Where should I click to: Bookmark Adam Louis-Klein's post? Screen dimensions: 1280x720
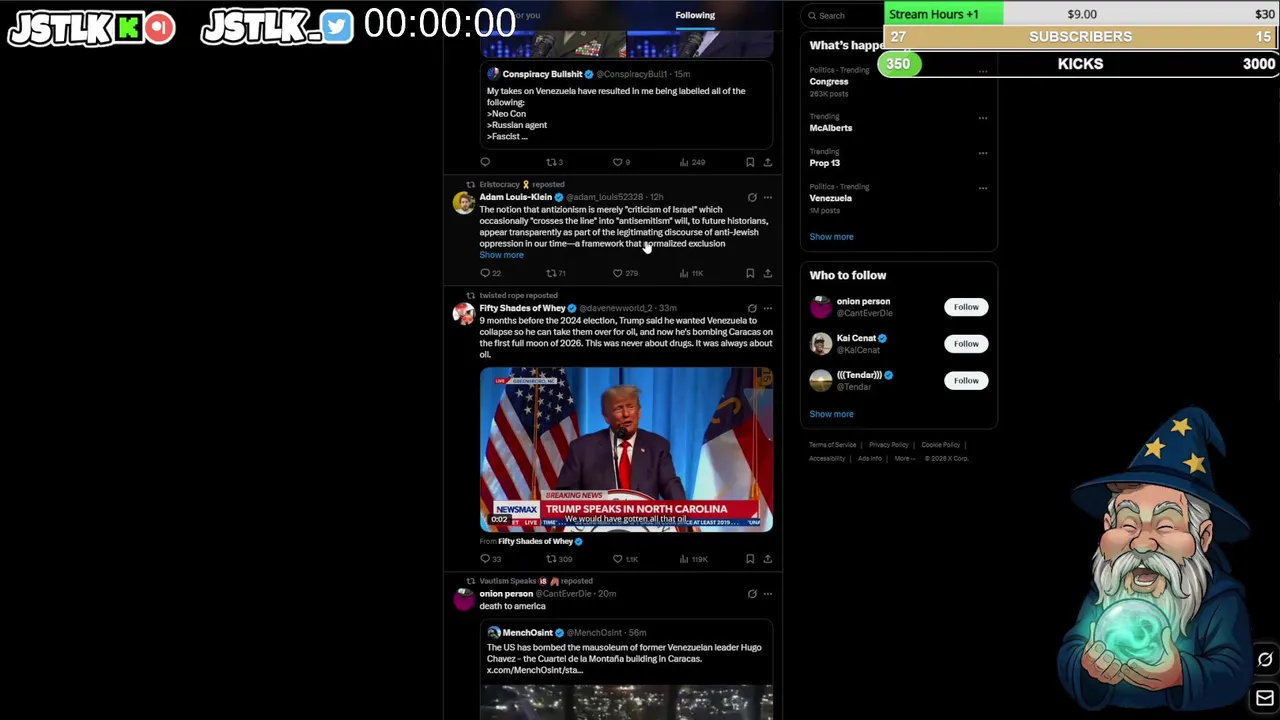[750, 273]
